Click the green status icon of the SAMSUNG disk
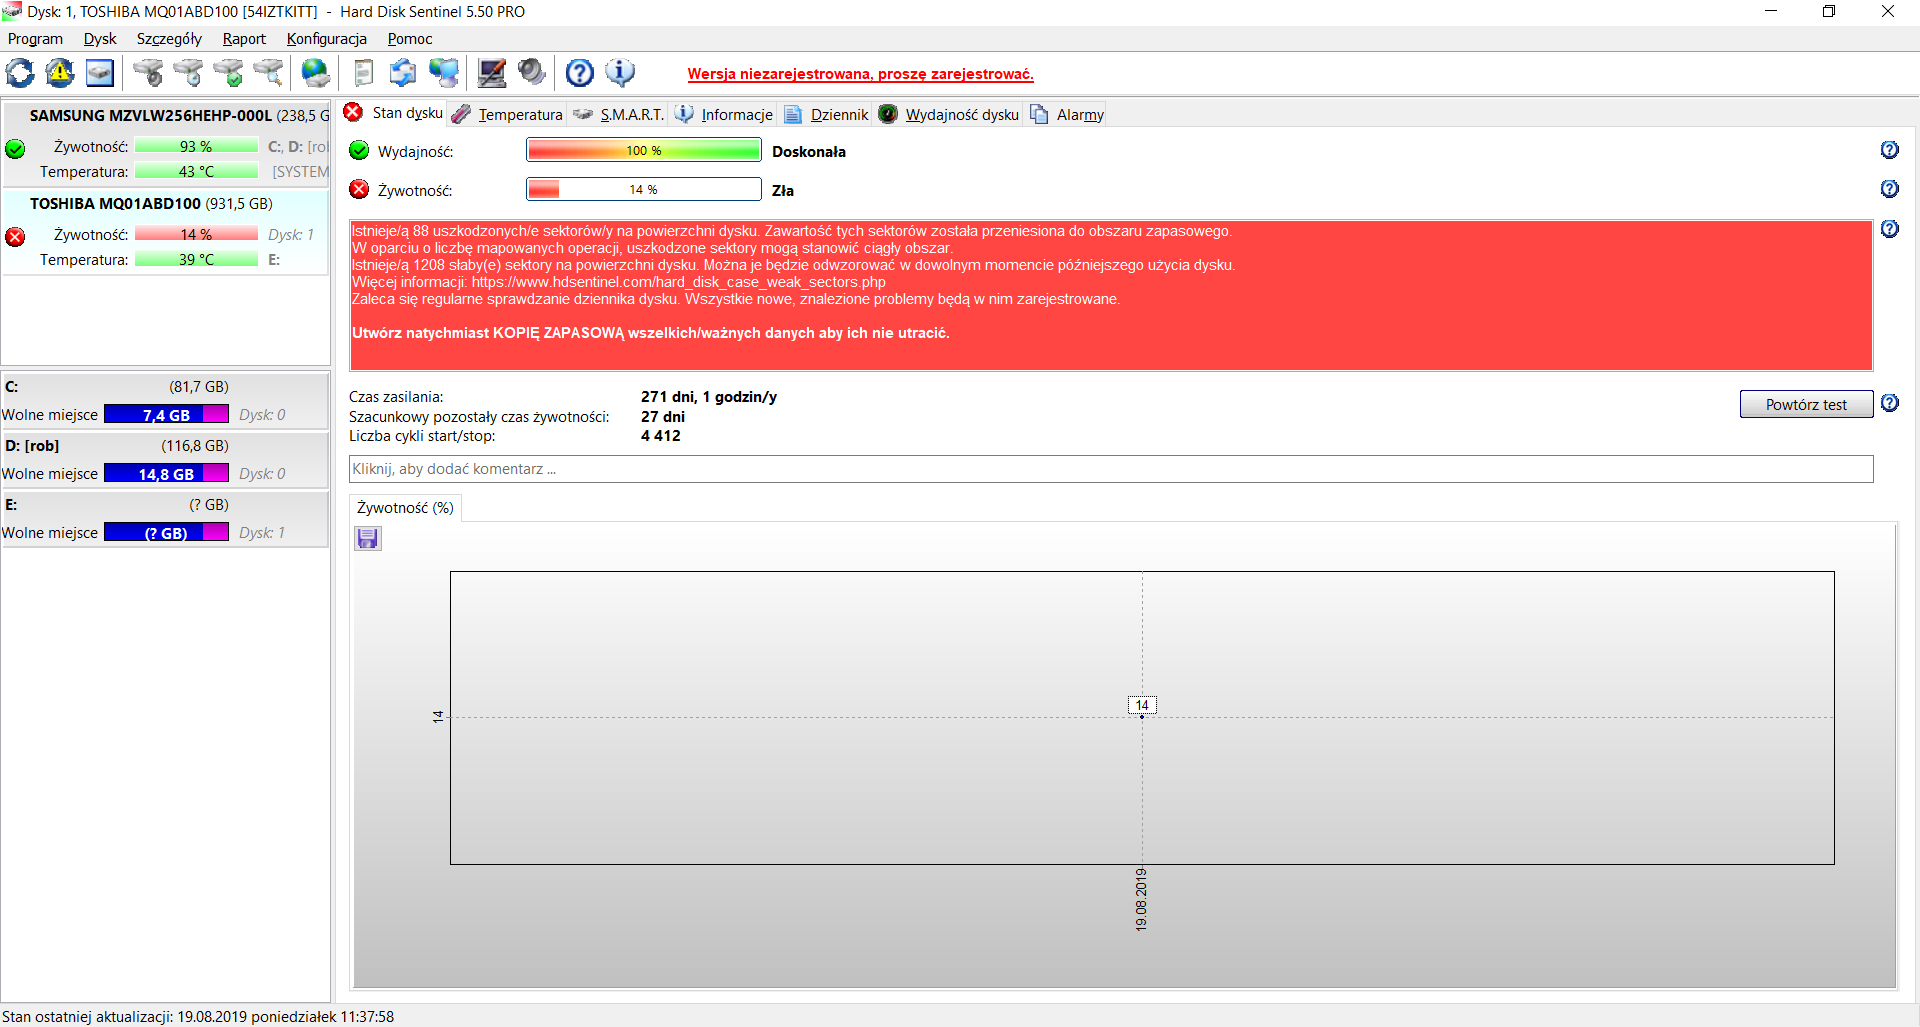Image resolution: width=1920 pixels, height=1027 pixels. [x=15, y=149]
